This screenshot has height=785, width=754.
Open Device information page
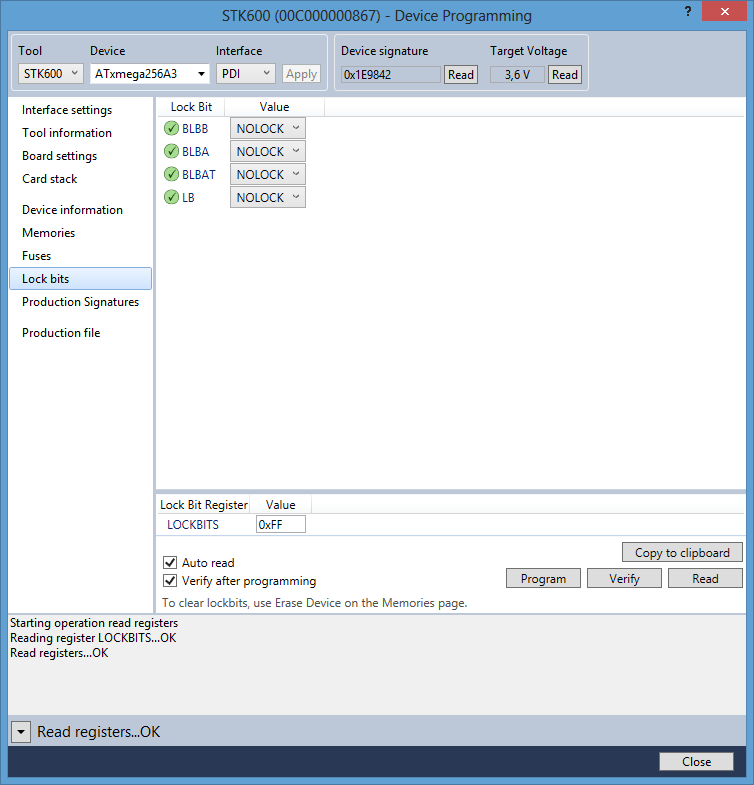(x=73, y=210)
